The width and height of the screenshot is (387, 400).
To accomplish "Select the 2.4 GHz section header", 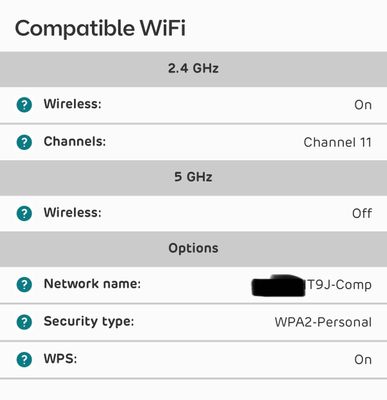I will [x=193, y=69].
